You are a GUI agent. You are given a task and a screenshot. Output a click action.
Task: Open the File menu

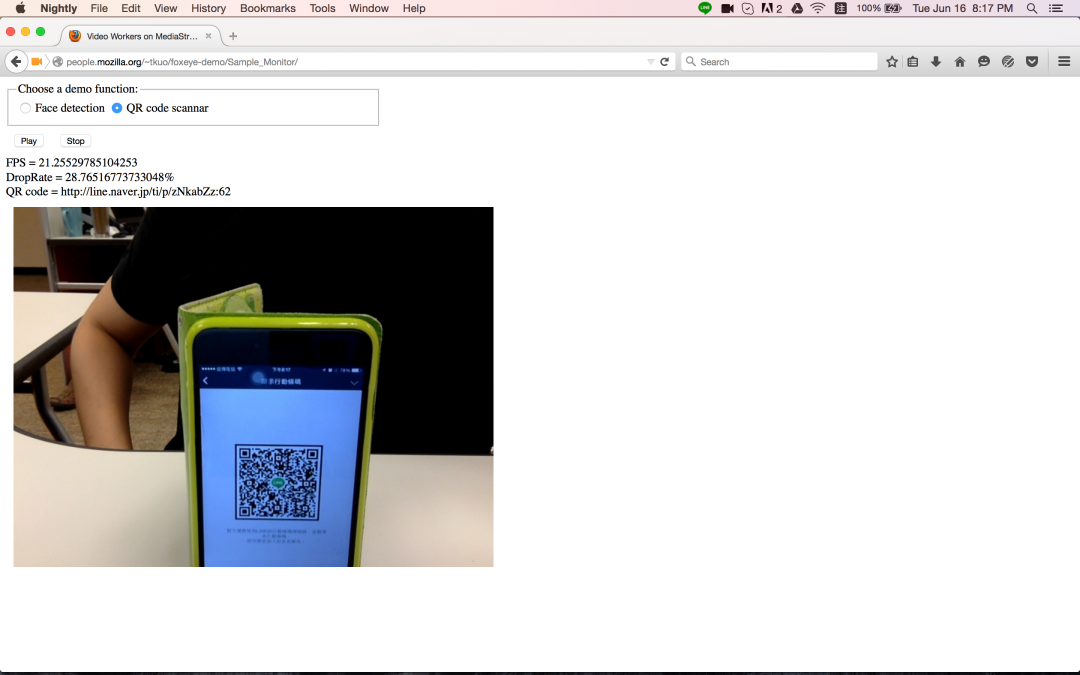click(99, 8)
